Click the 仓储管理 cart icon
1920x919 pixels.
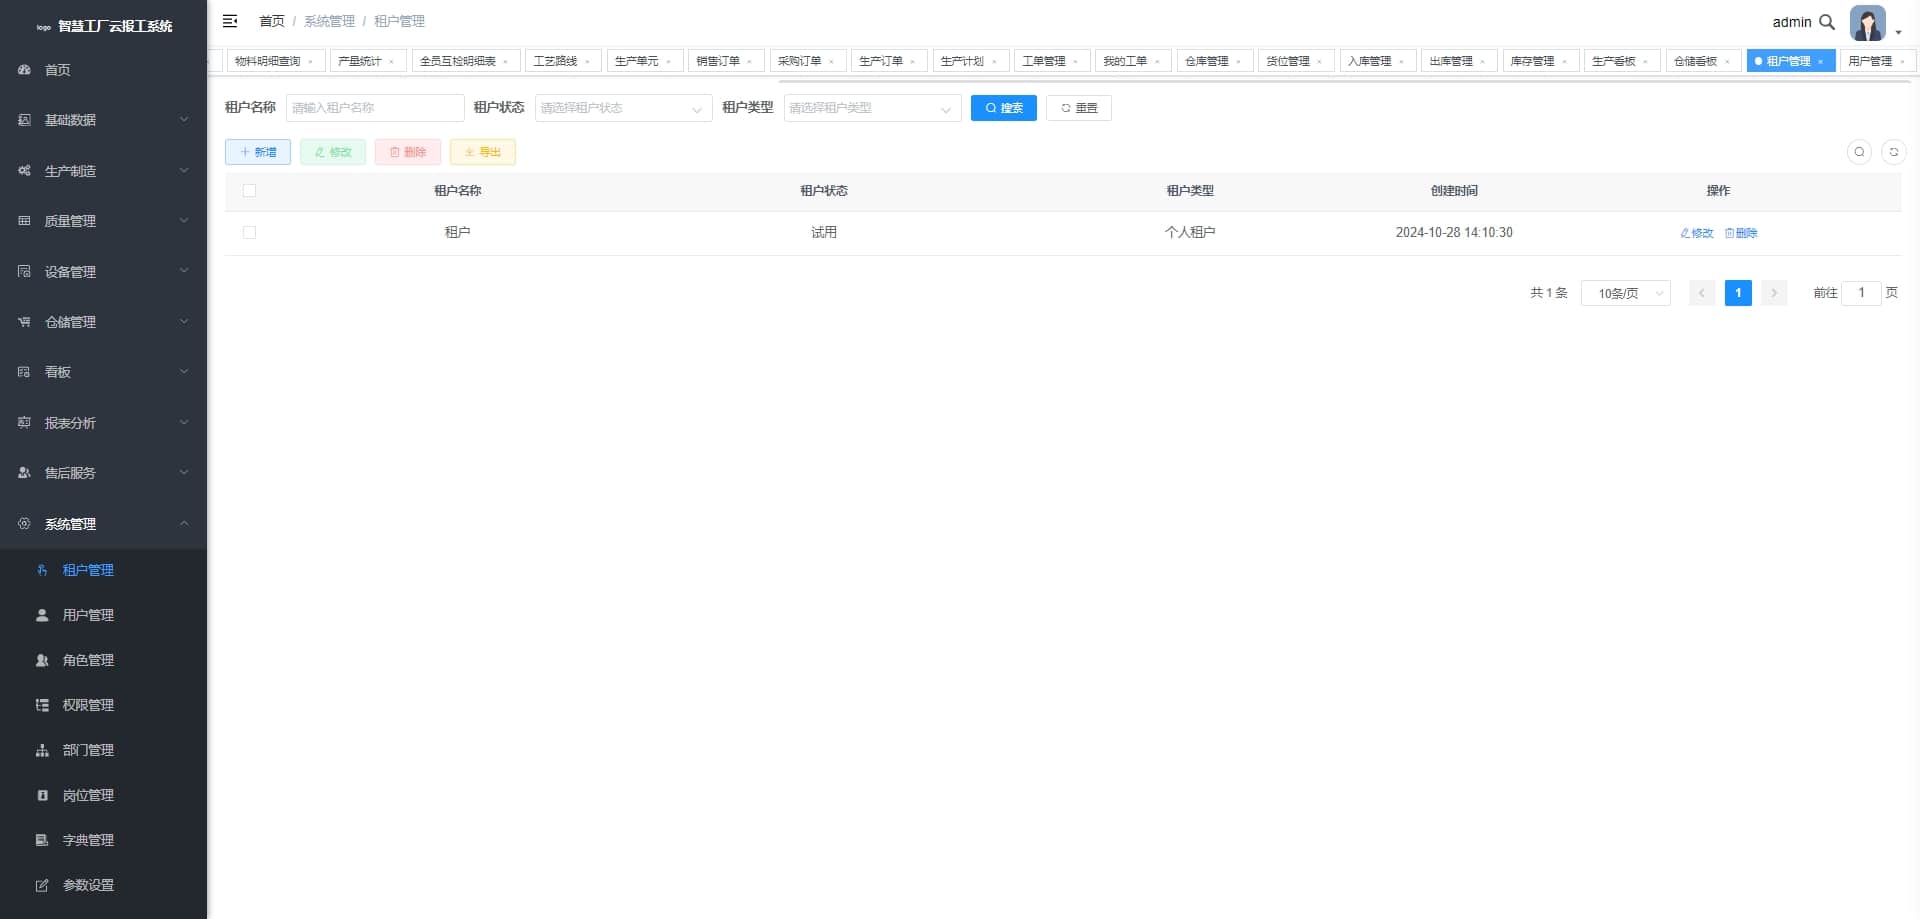tap(24, 322)
